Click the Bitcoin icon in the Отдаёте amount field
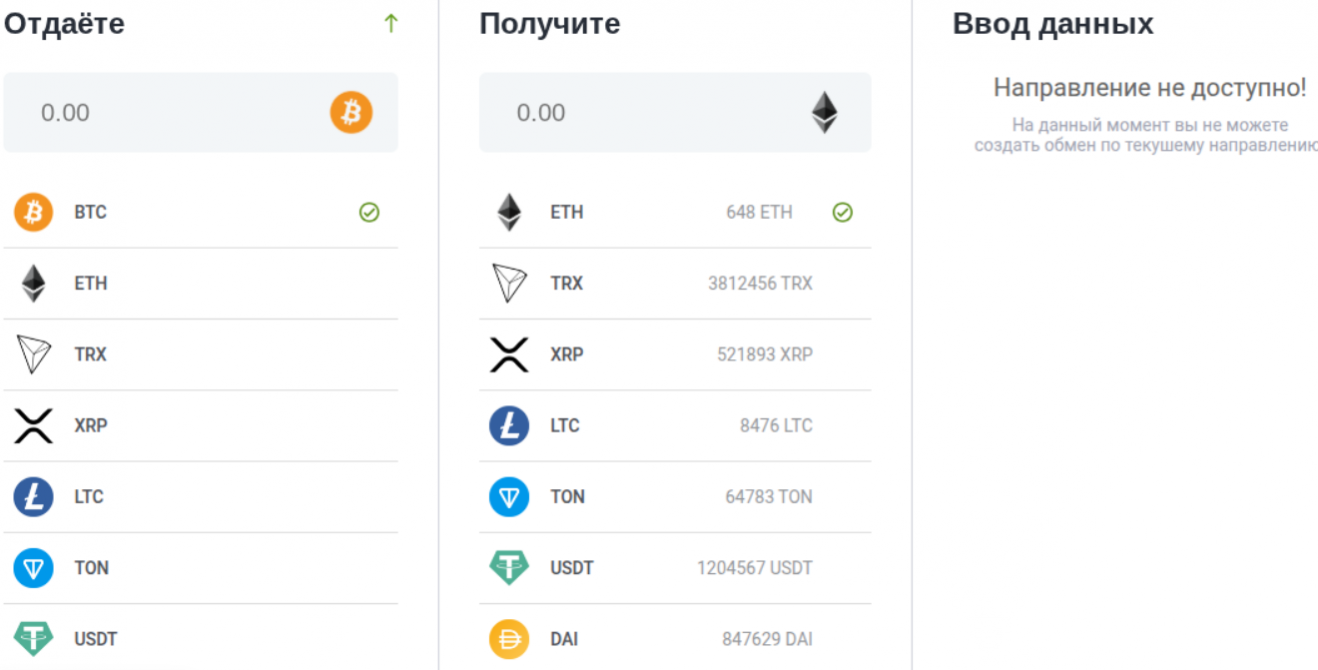 coord(351,112)
